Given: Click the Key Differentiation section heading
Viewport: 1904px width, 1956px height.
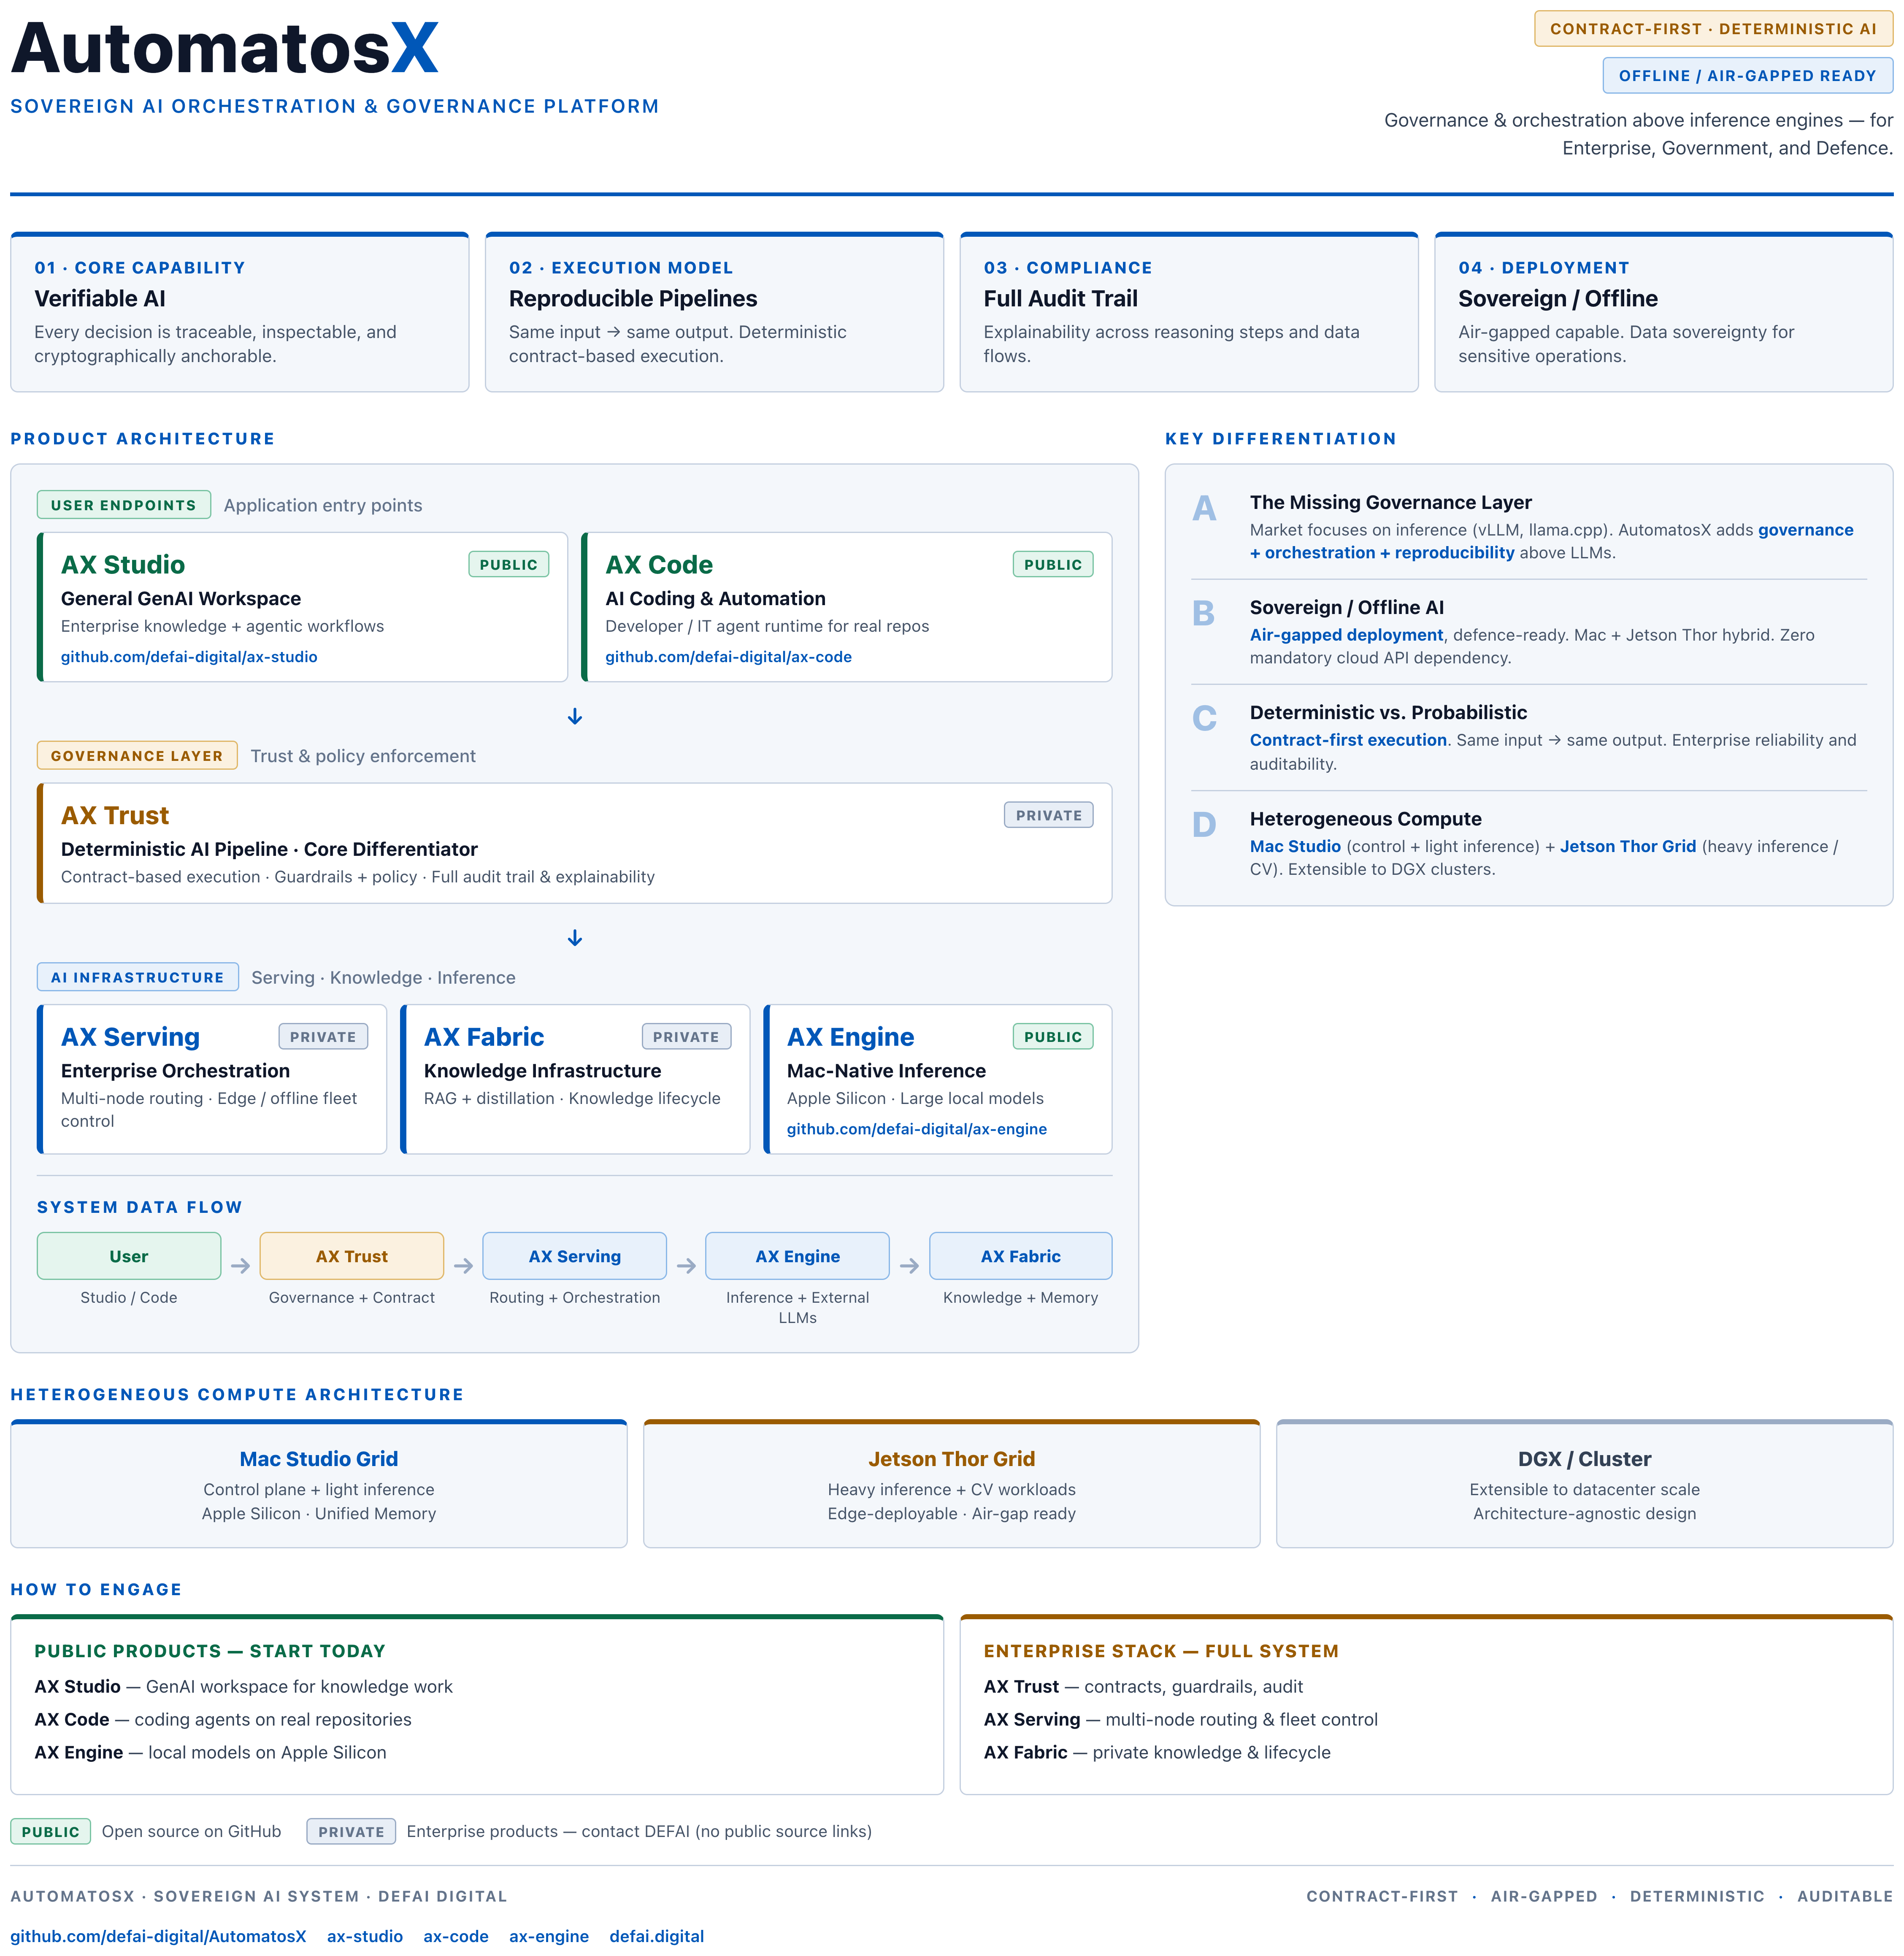Looking at the screenshot, I should (1281, 439).
